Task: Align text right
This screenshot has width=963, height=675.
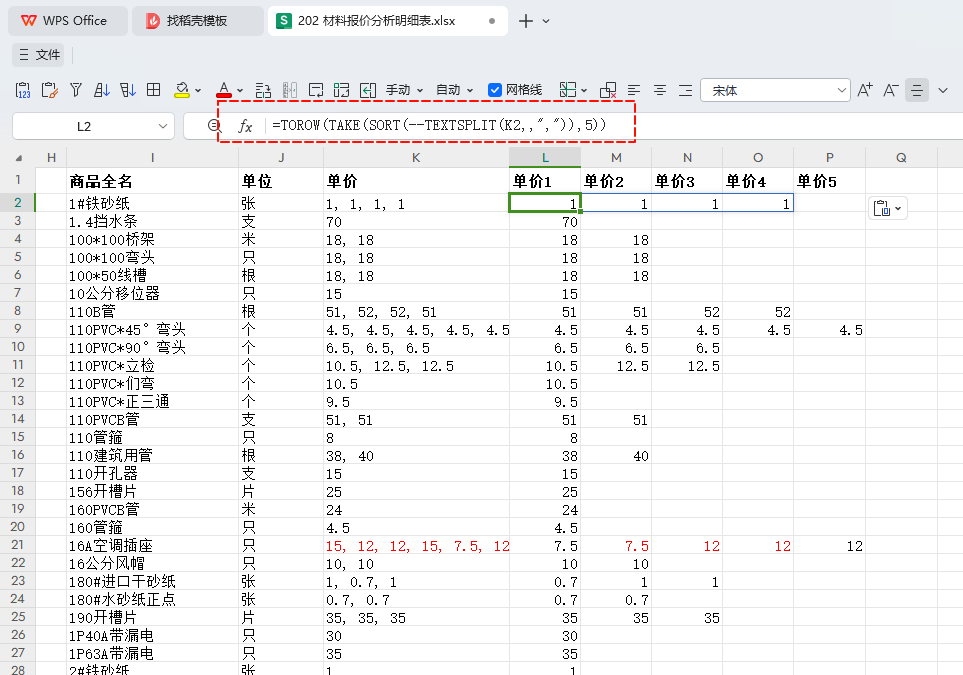Action: click(686, 90)
